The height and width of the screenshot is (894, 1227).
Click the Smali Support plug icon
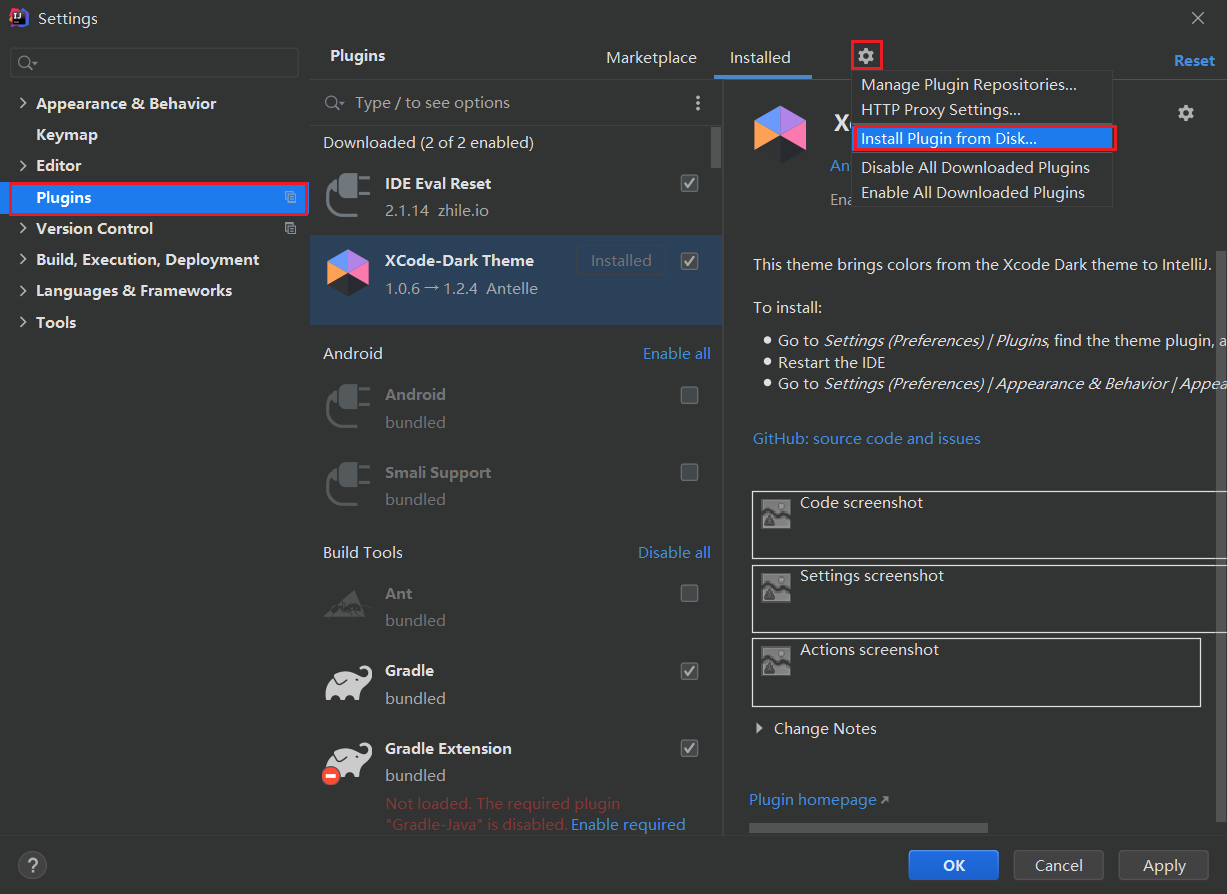coord(346,485)
